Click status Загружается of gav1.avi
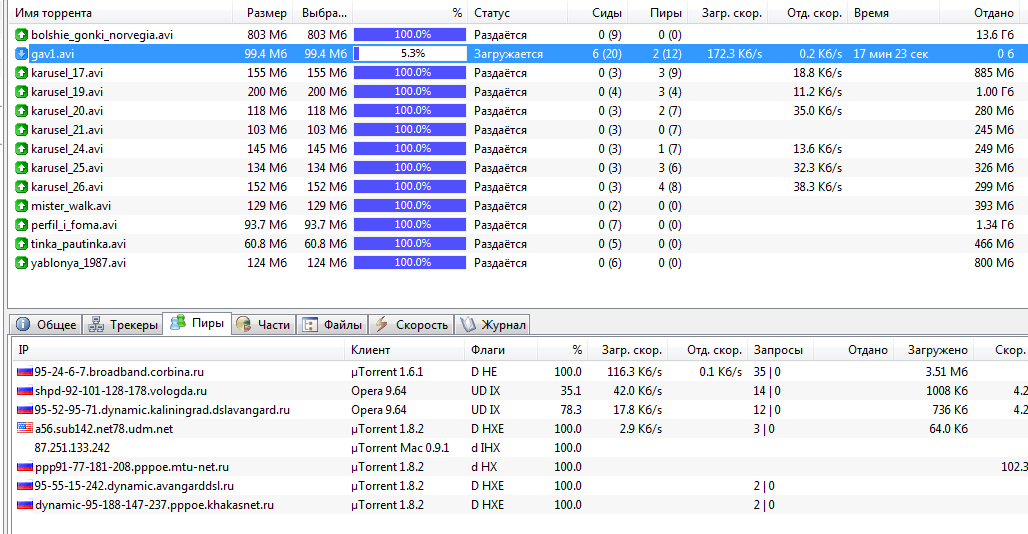This screenshot has height=534, width=1028. (508, 54)
